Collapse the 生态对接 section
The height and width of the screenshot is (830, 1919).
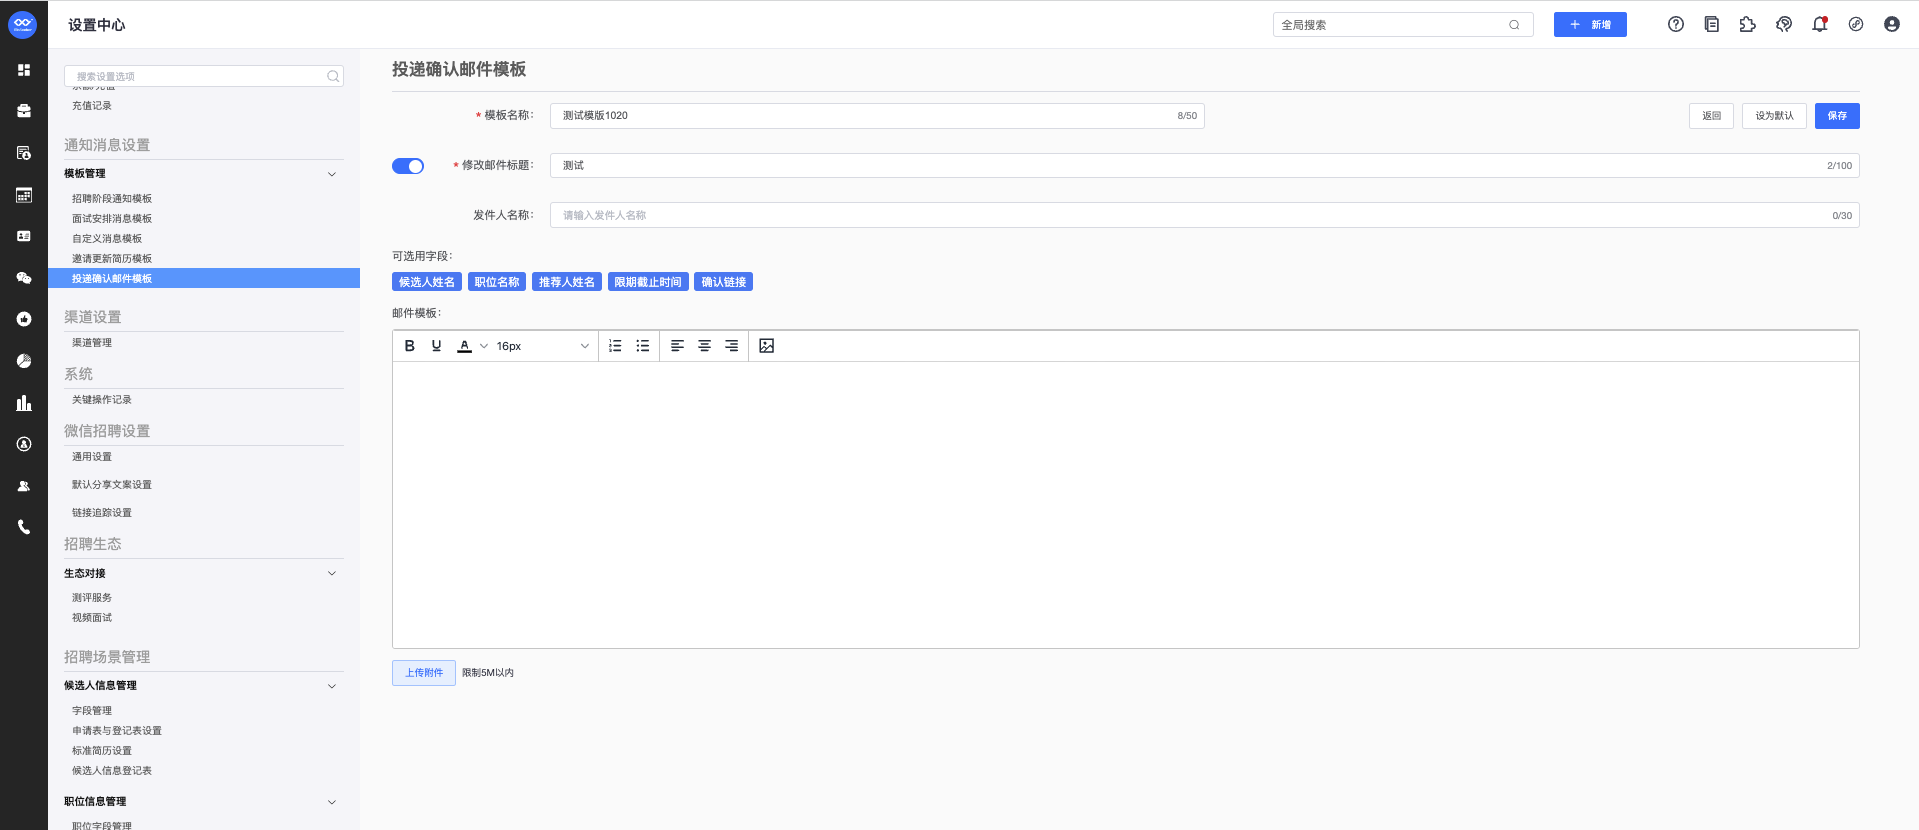click(x=332, y=573)
